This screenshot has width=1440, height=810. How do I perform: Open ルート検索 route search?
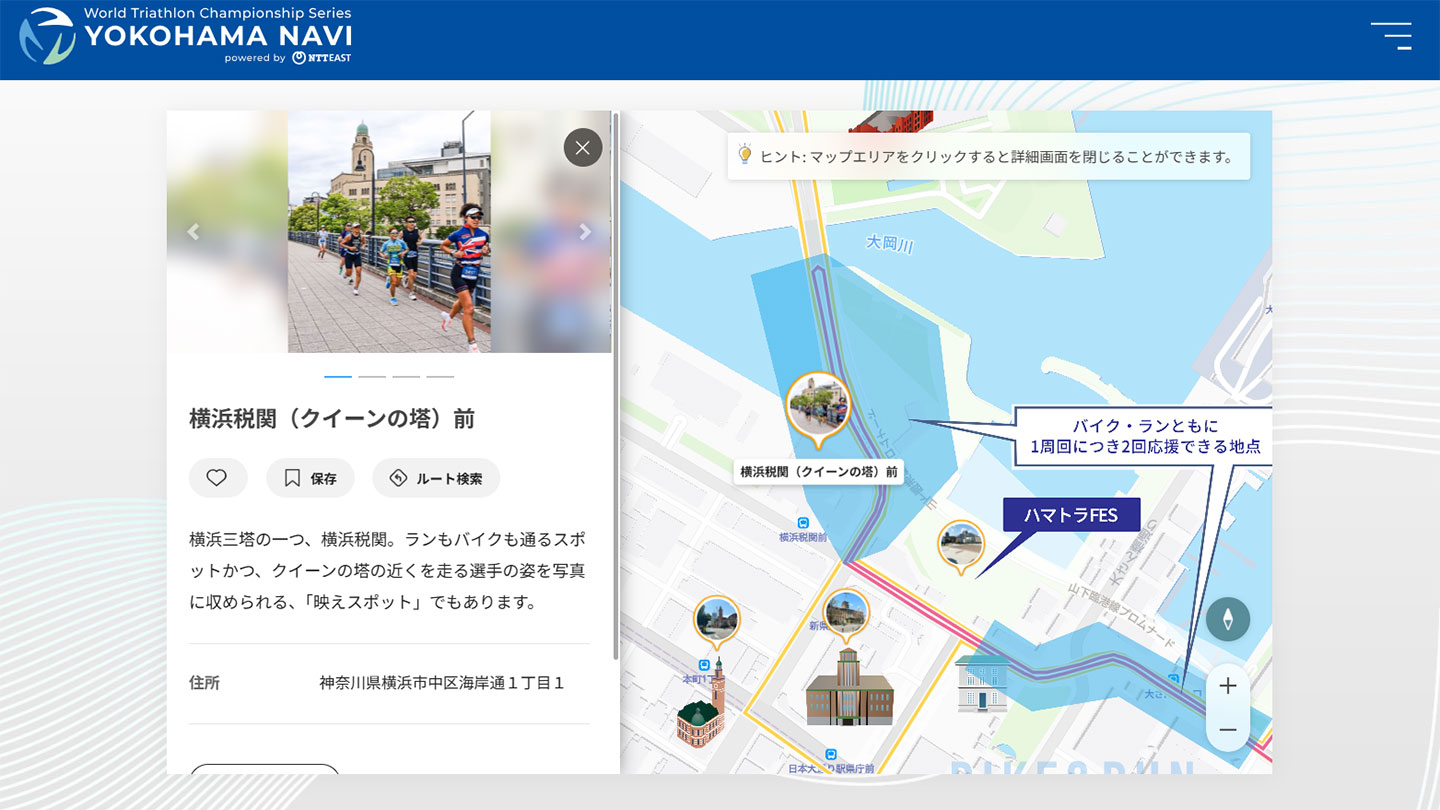pyautogui.click(x=436, y=478)
